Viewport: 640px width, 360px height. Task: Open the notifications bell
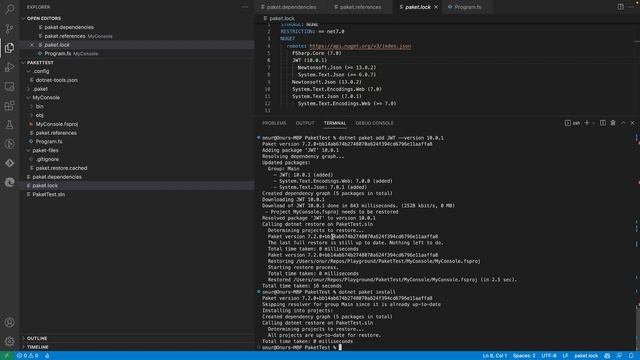coord(631,356)
